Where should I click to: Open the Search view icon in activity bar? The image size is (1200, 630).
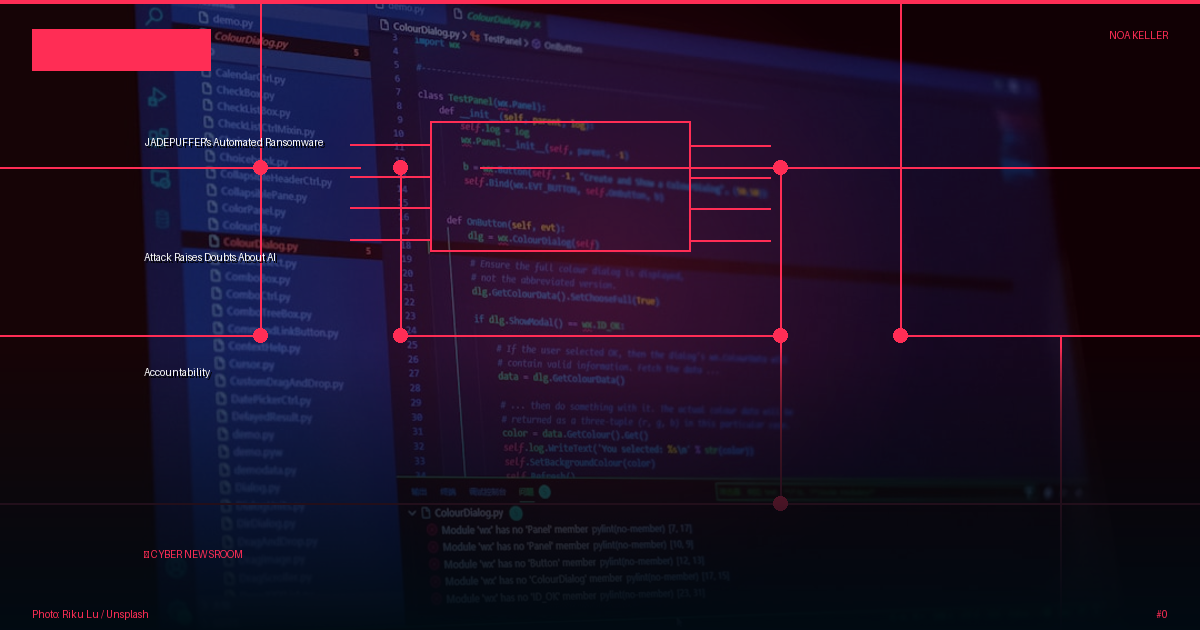154,15
